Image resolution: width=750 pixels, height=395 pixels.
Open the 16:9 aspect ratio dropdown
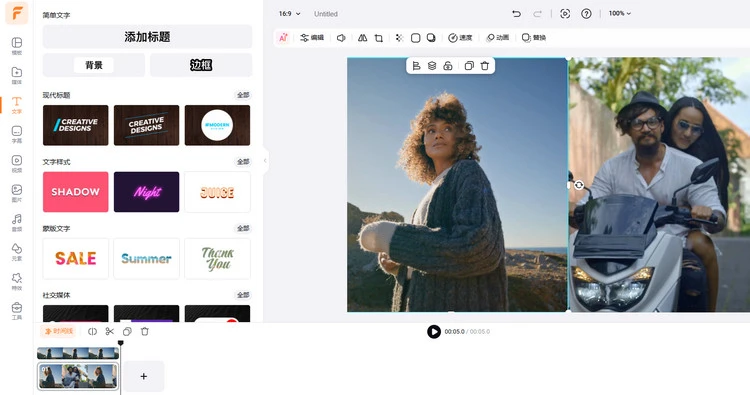[x=289, y=13]
